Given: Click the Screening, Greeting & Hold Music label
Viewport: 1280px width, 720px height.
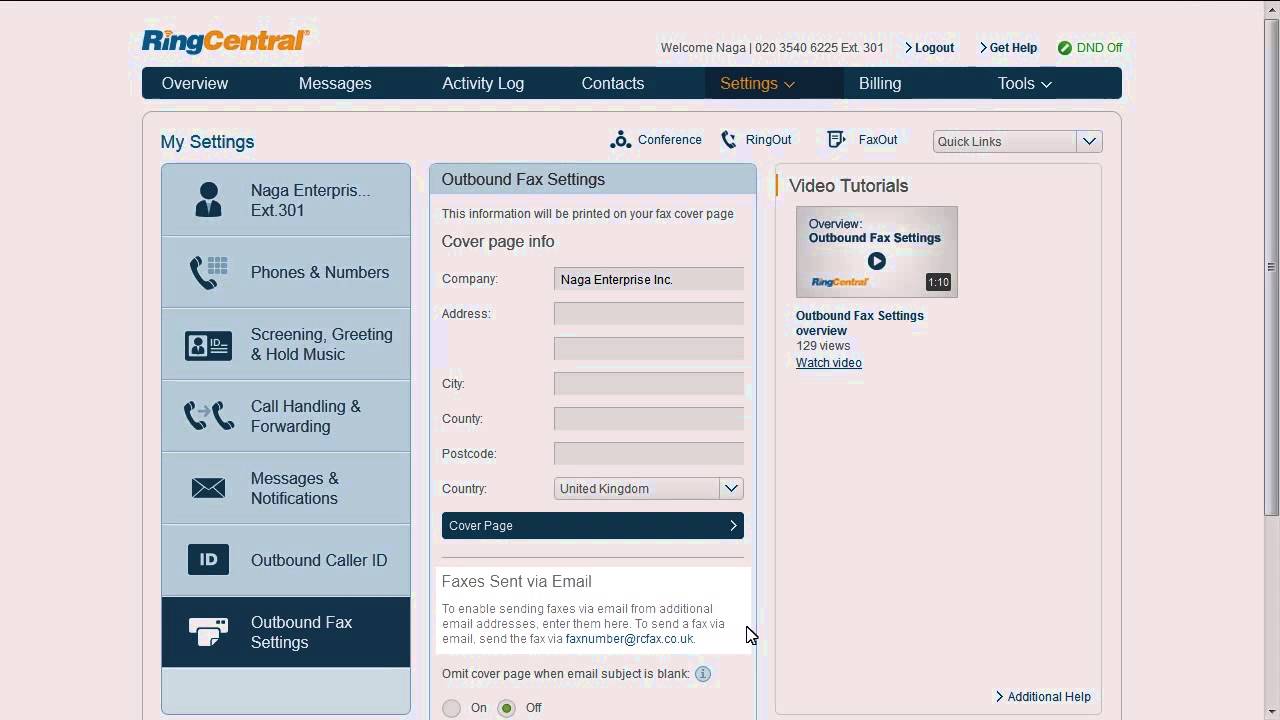Looking at the screenshot, I should [322, 344].
